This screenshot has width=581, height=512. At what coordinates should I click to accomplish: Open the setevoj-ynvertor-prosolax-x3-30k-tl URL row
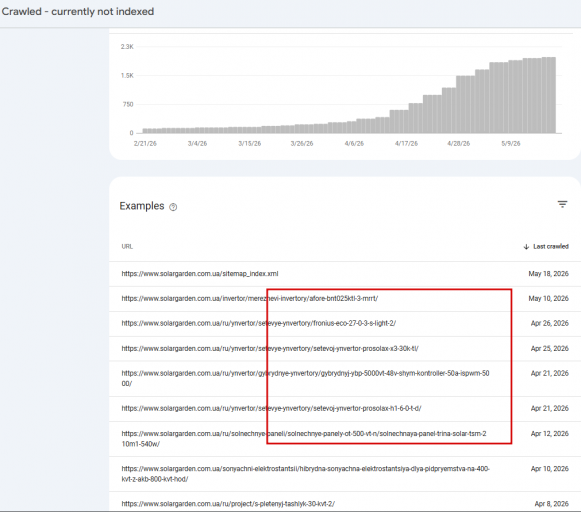click(x=345, y=349)
